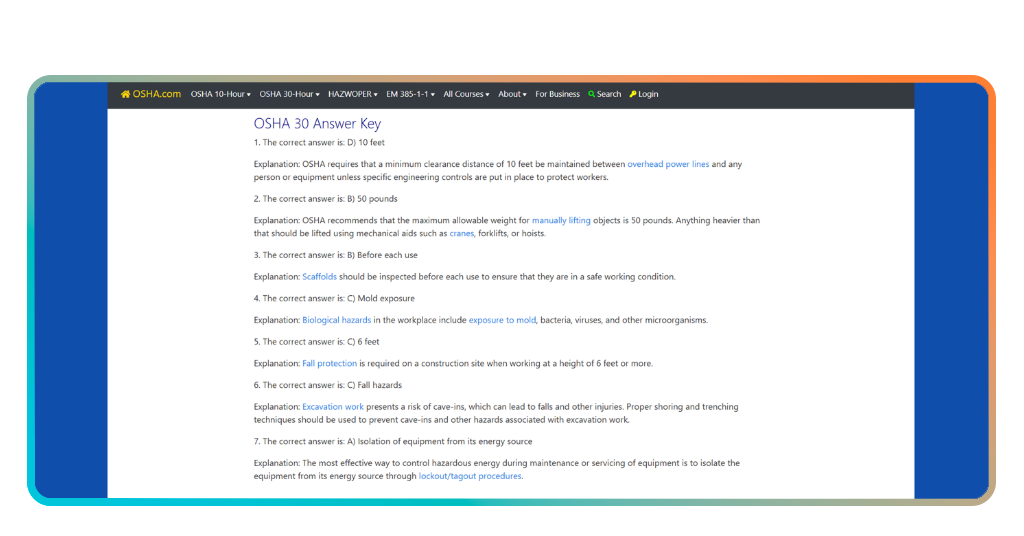The height and width of the screenshot is (536, 1024).
Task: Go to the For Business page
Action: pyautogui.click(x=557, y=94)
